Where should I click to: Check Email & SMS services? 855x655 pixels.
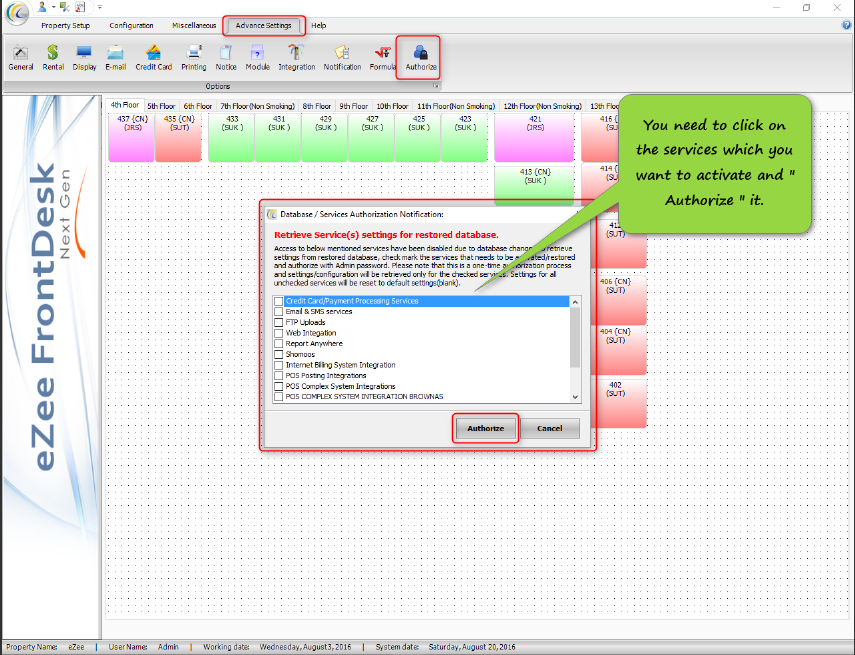click(279, 311)
